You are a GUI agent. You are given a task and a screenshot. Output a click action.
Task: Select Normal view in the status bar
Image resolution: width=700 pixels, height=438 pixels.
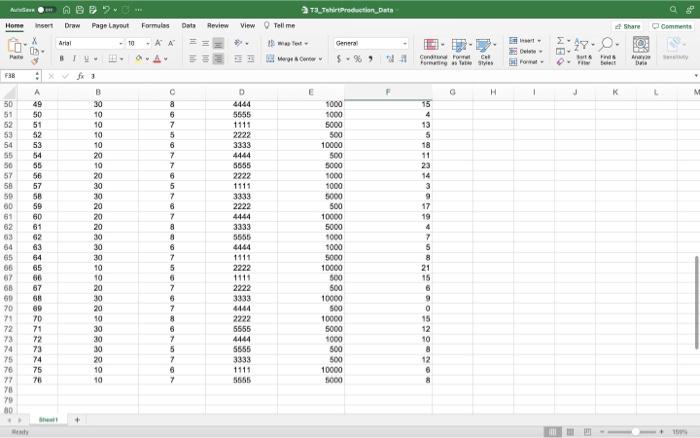click(553, 432)
